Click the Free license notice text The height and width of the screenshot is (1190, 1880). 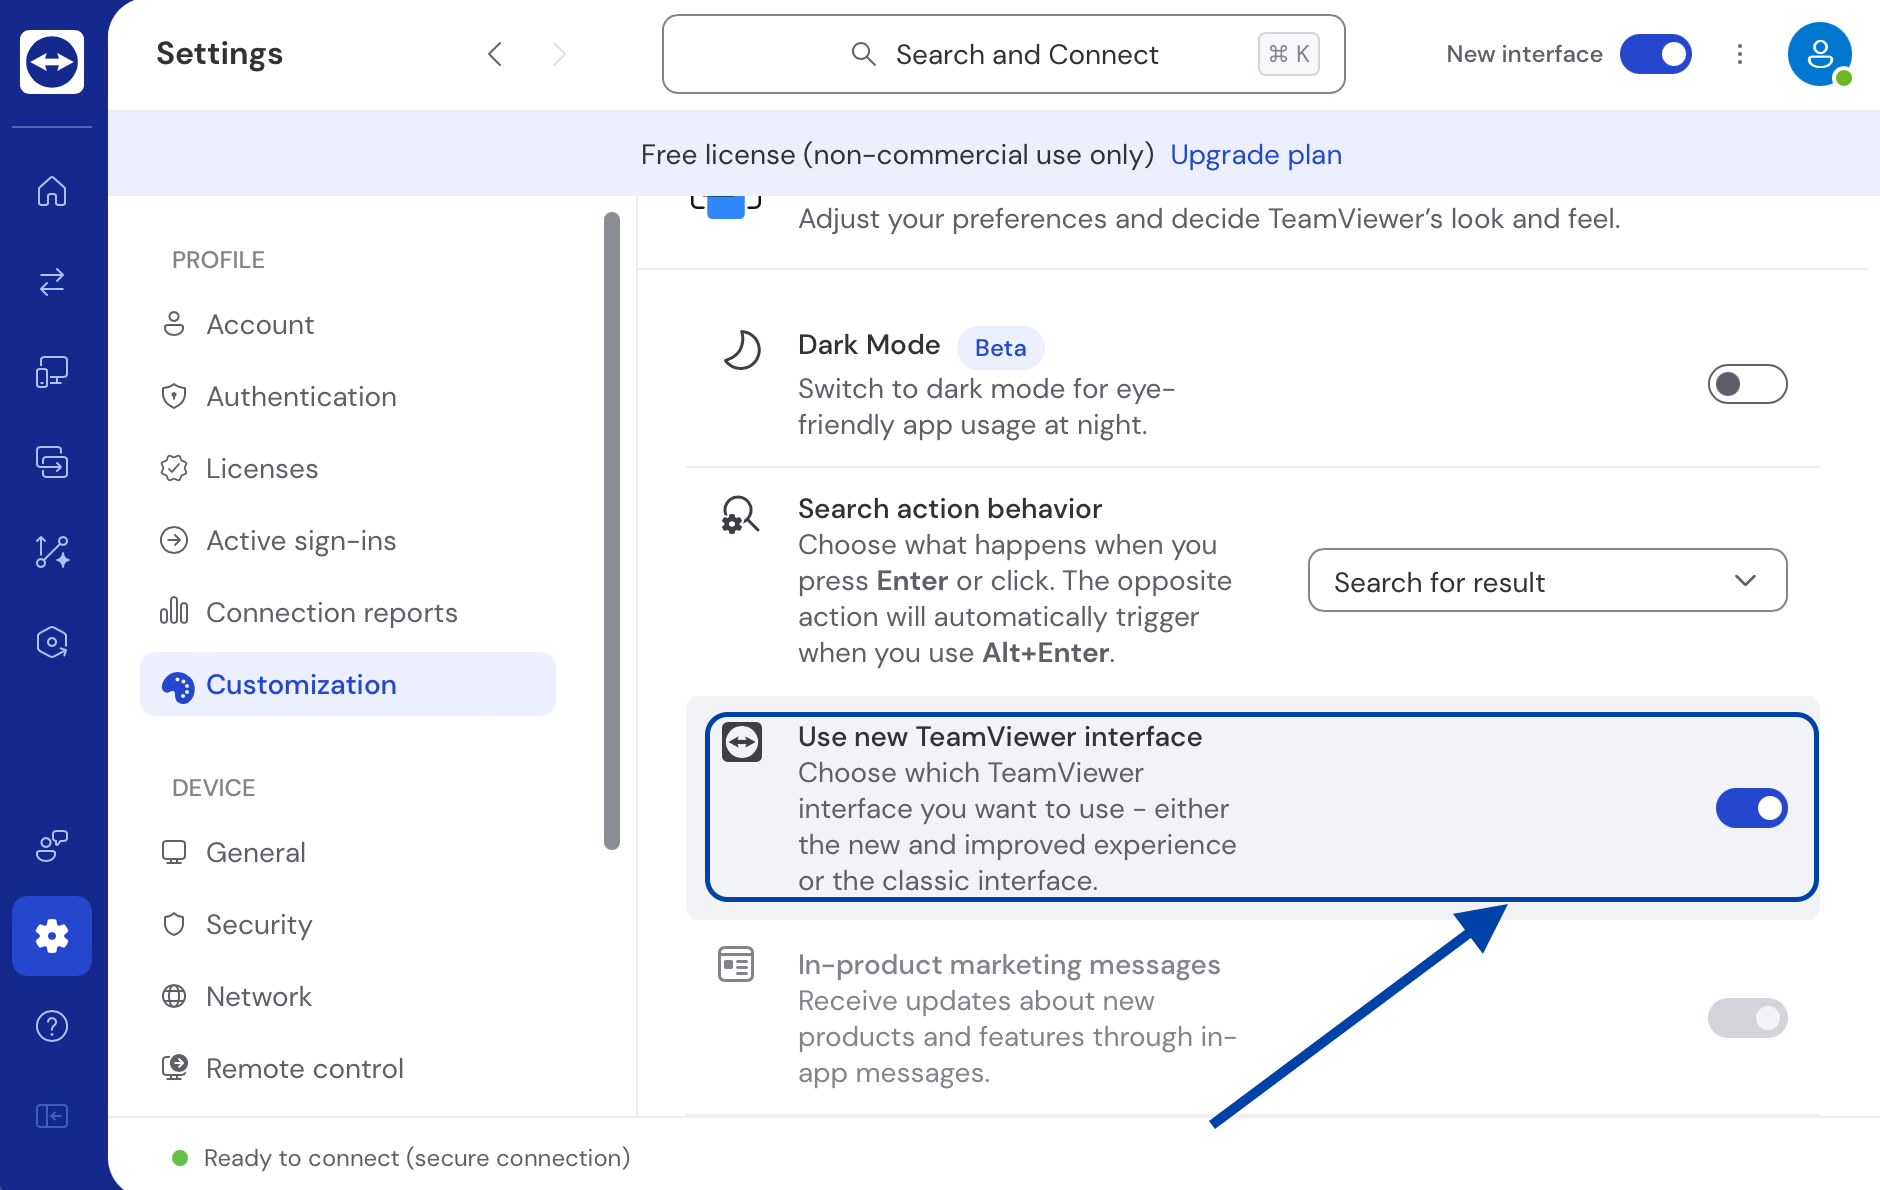coord(897,155)
